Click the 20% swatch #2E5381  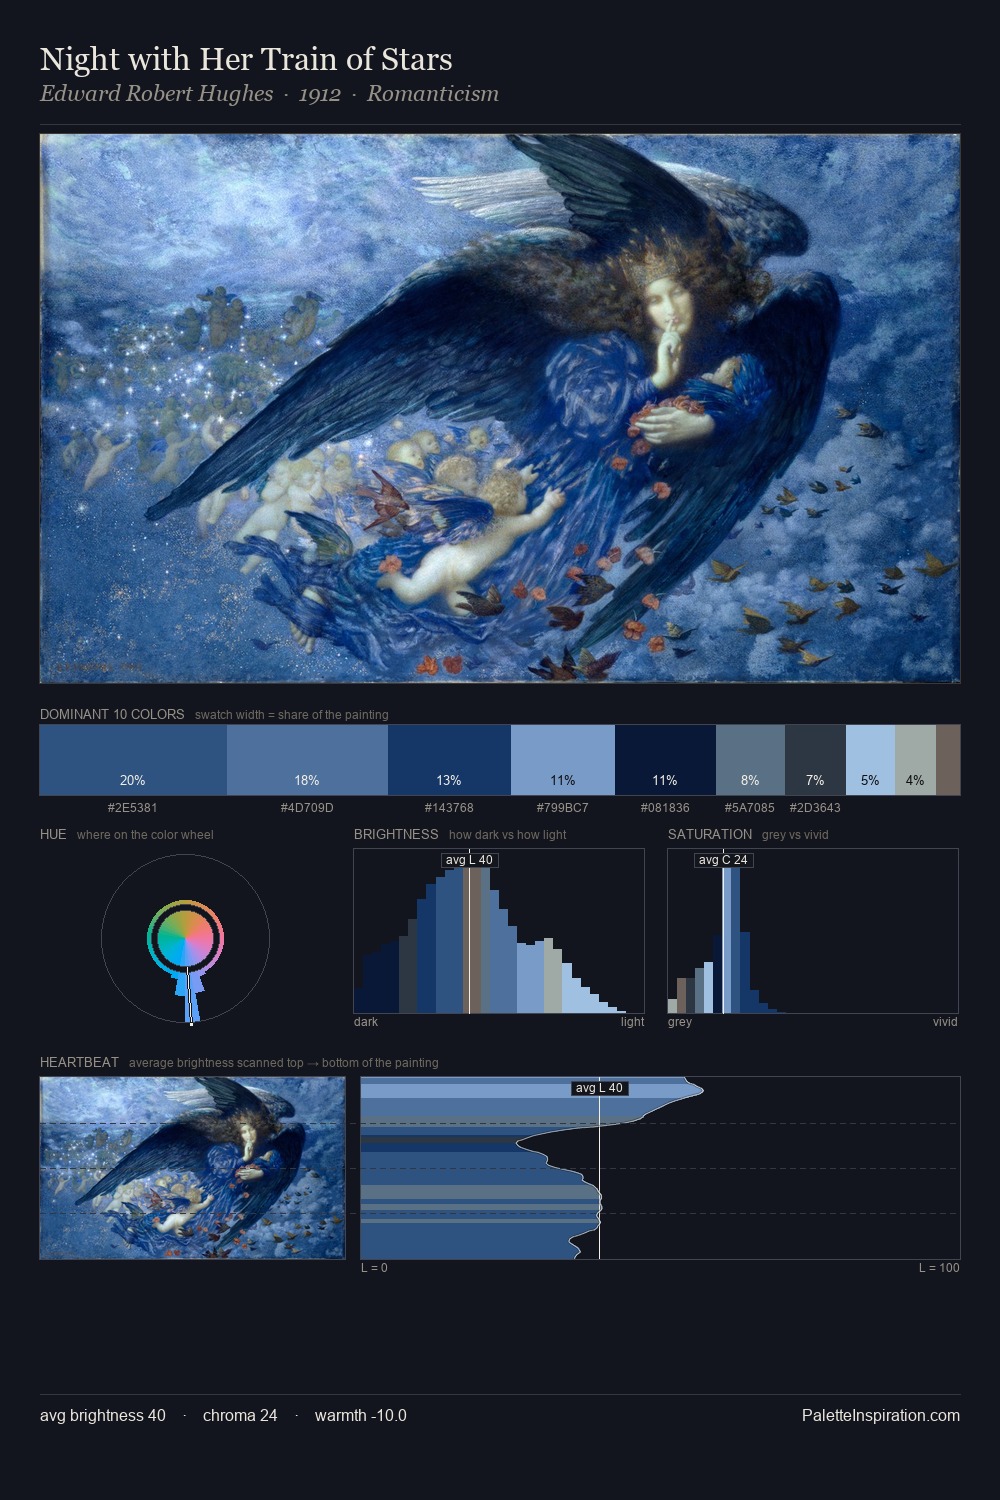[x=133, y=760]
